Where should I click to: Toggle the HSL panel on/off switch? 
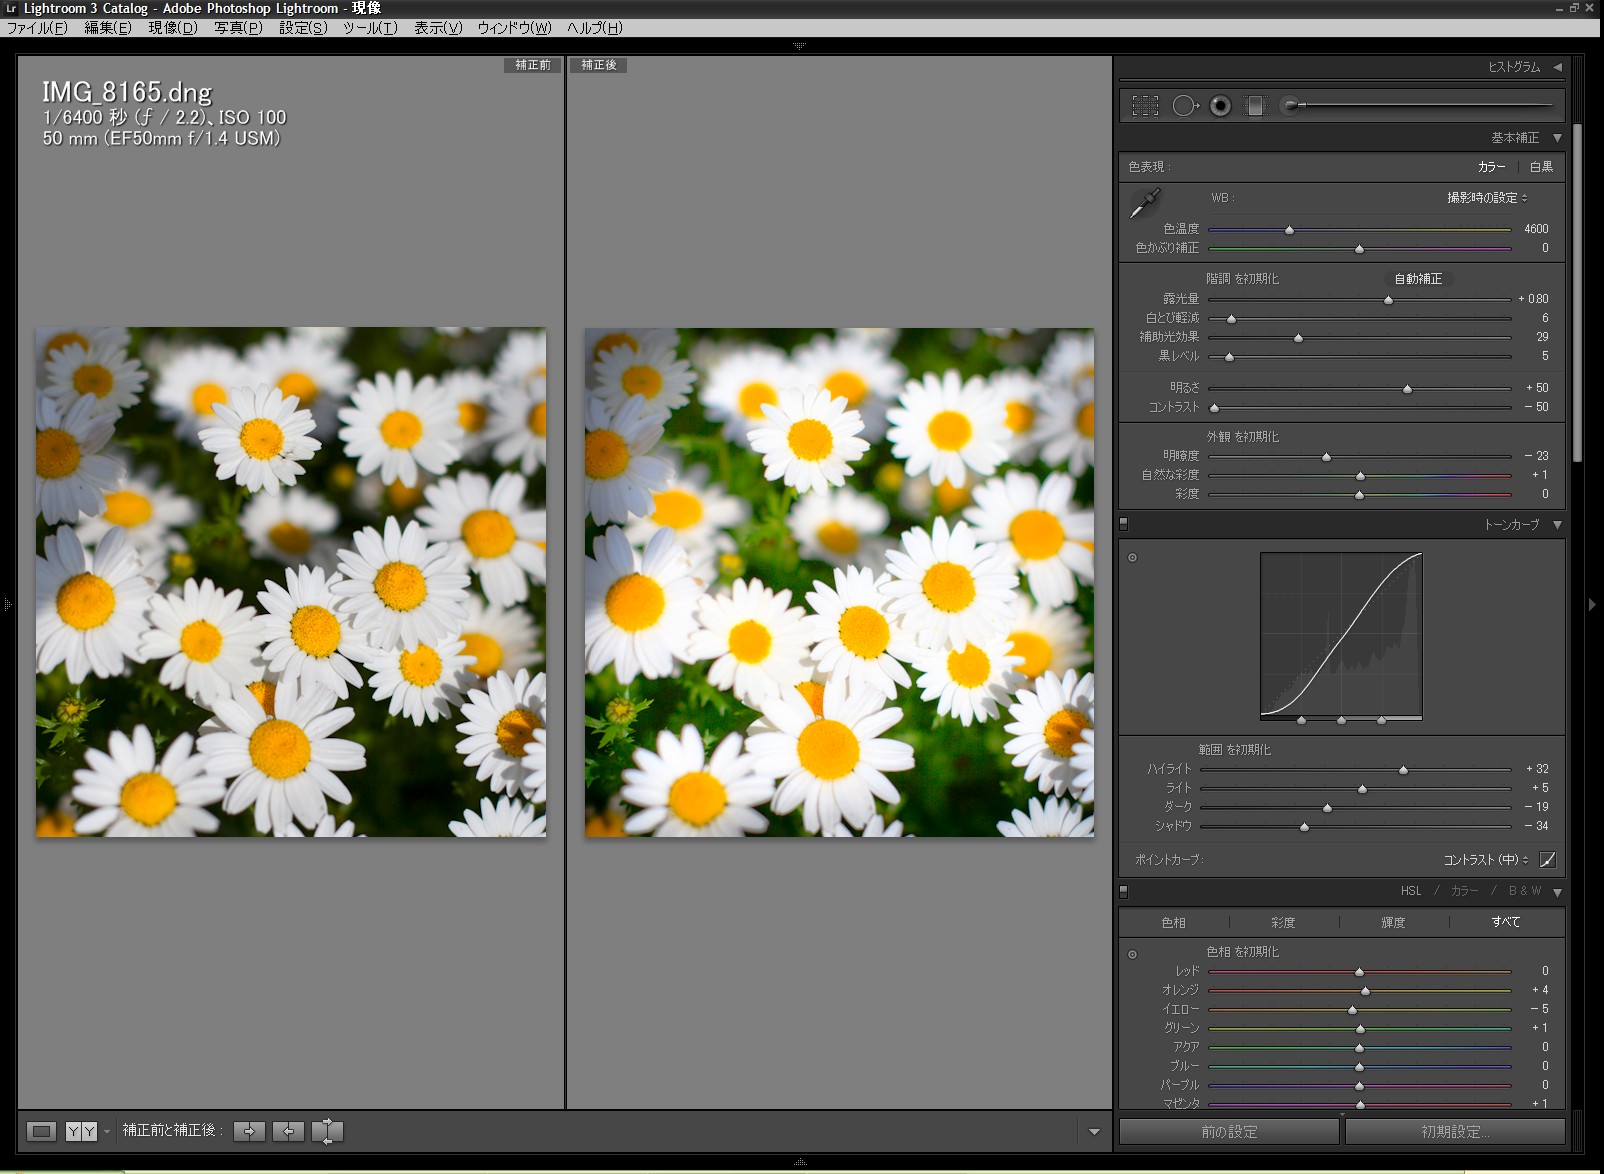tap(1124, 891)
